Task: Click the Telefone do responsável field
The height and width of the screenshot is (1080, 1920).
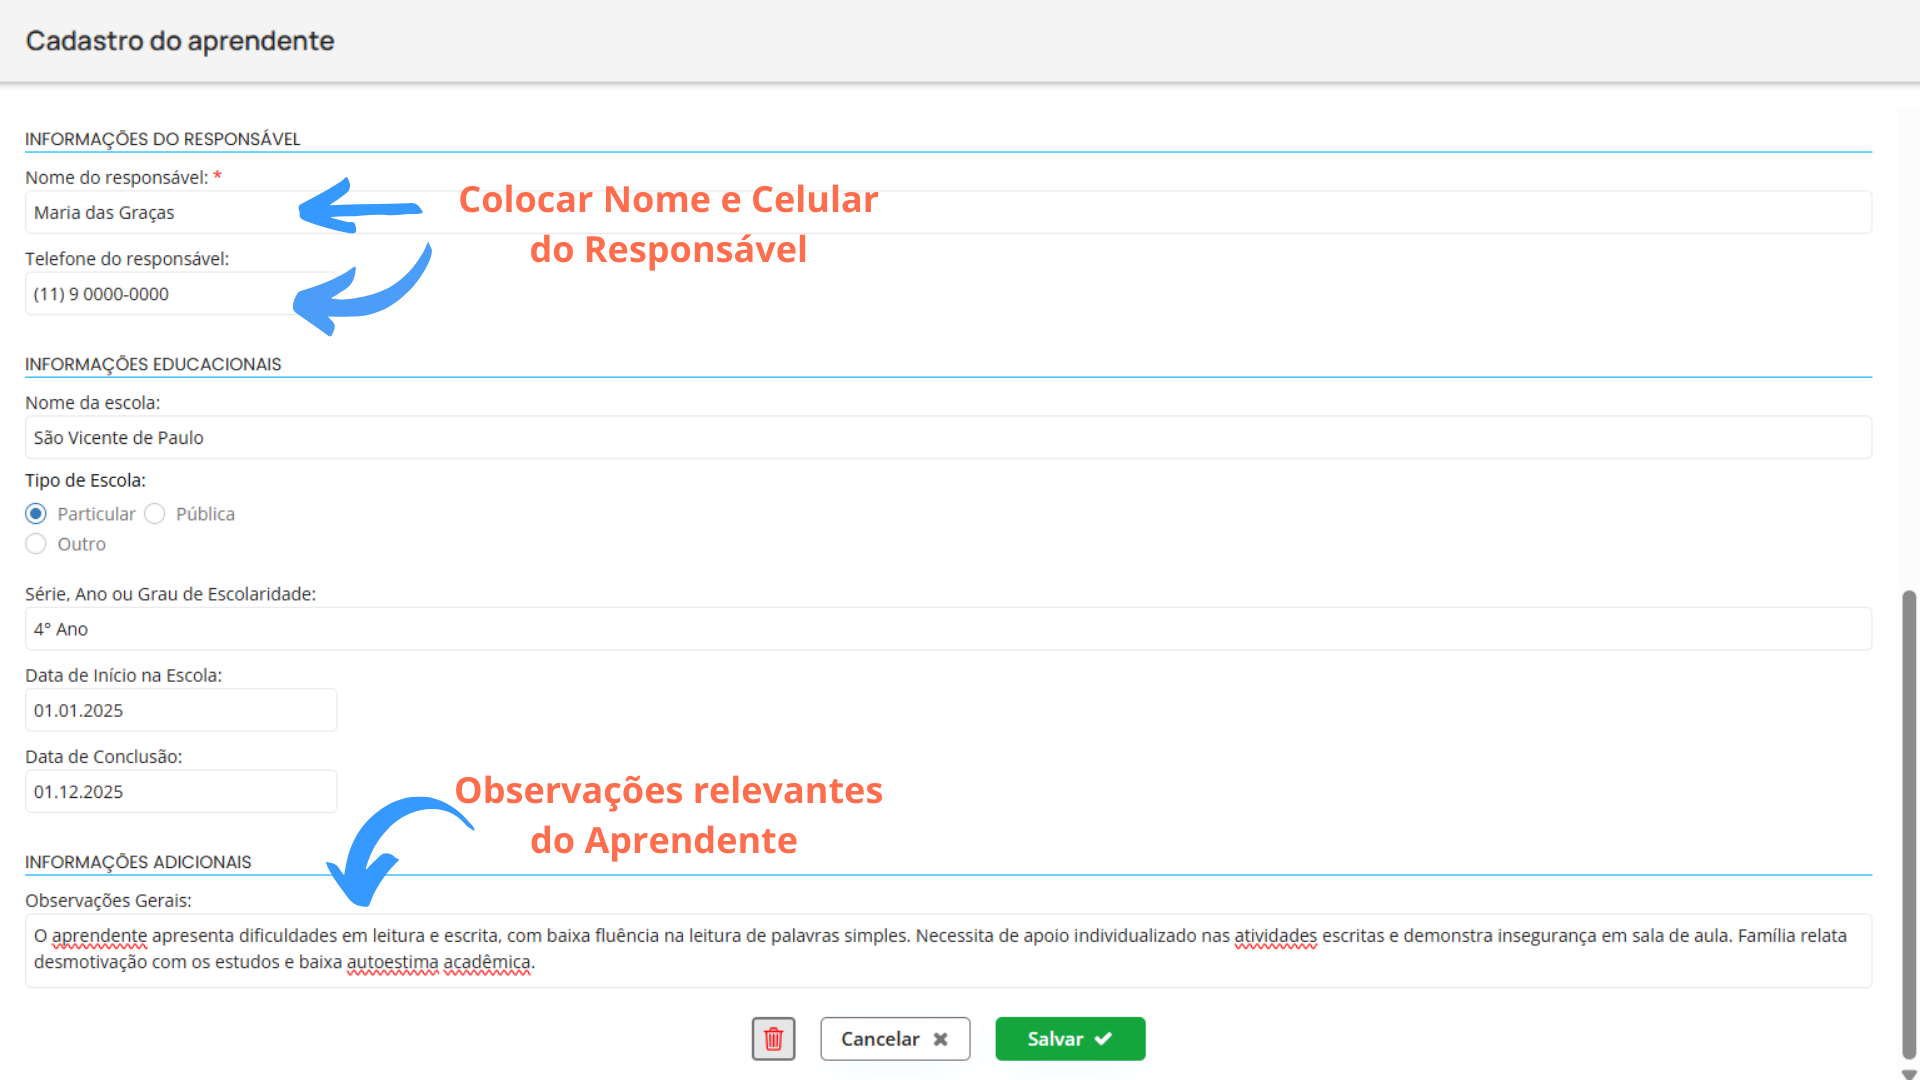Action: [180, 294]
